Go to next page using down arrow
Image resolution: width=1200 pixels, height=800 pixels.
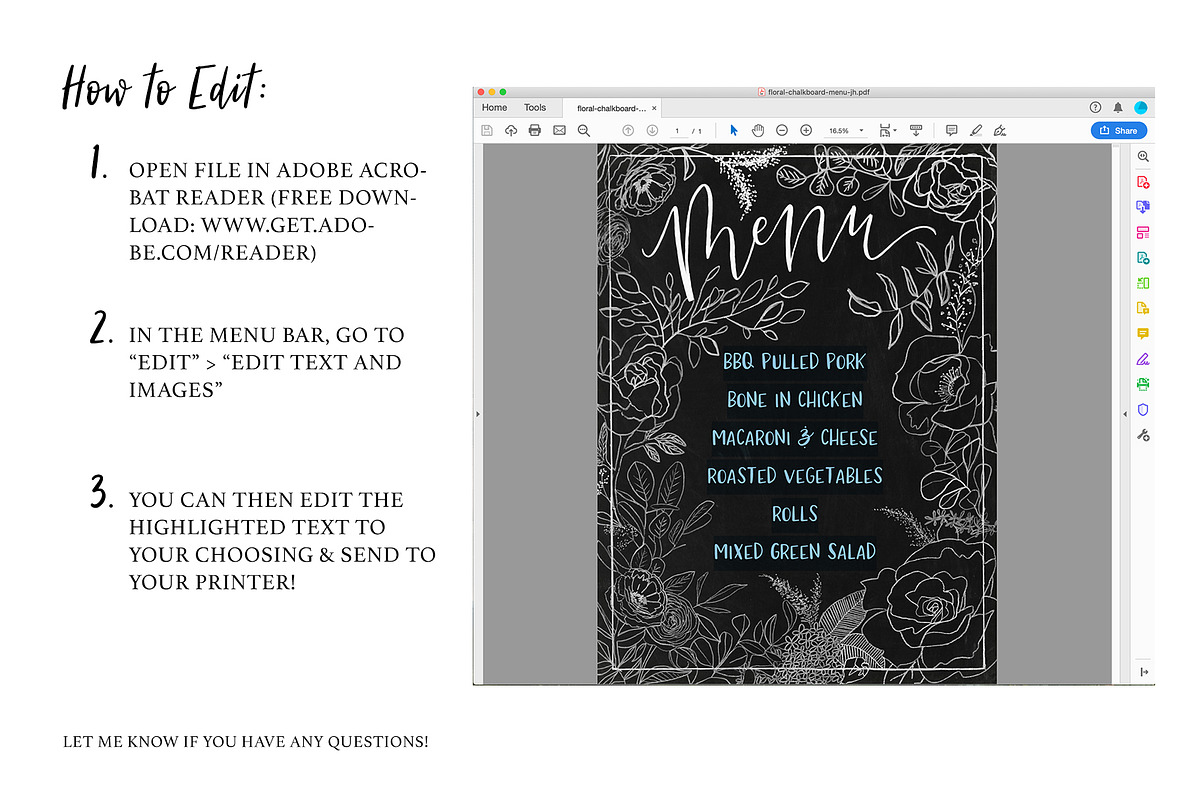pyautogui.click(x=652, y=130)
